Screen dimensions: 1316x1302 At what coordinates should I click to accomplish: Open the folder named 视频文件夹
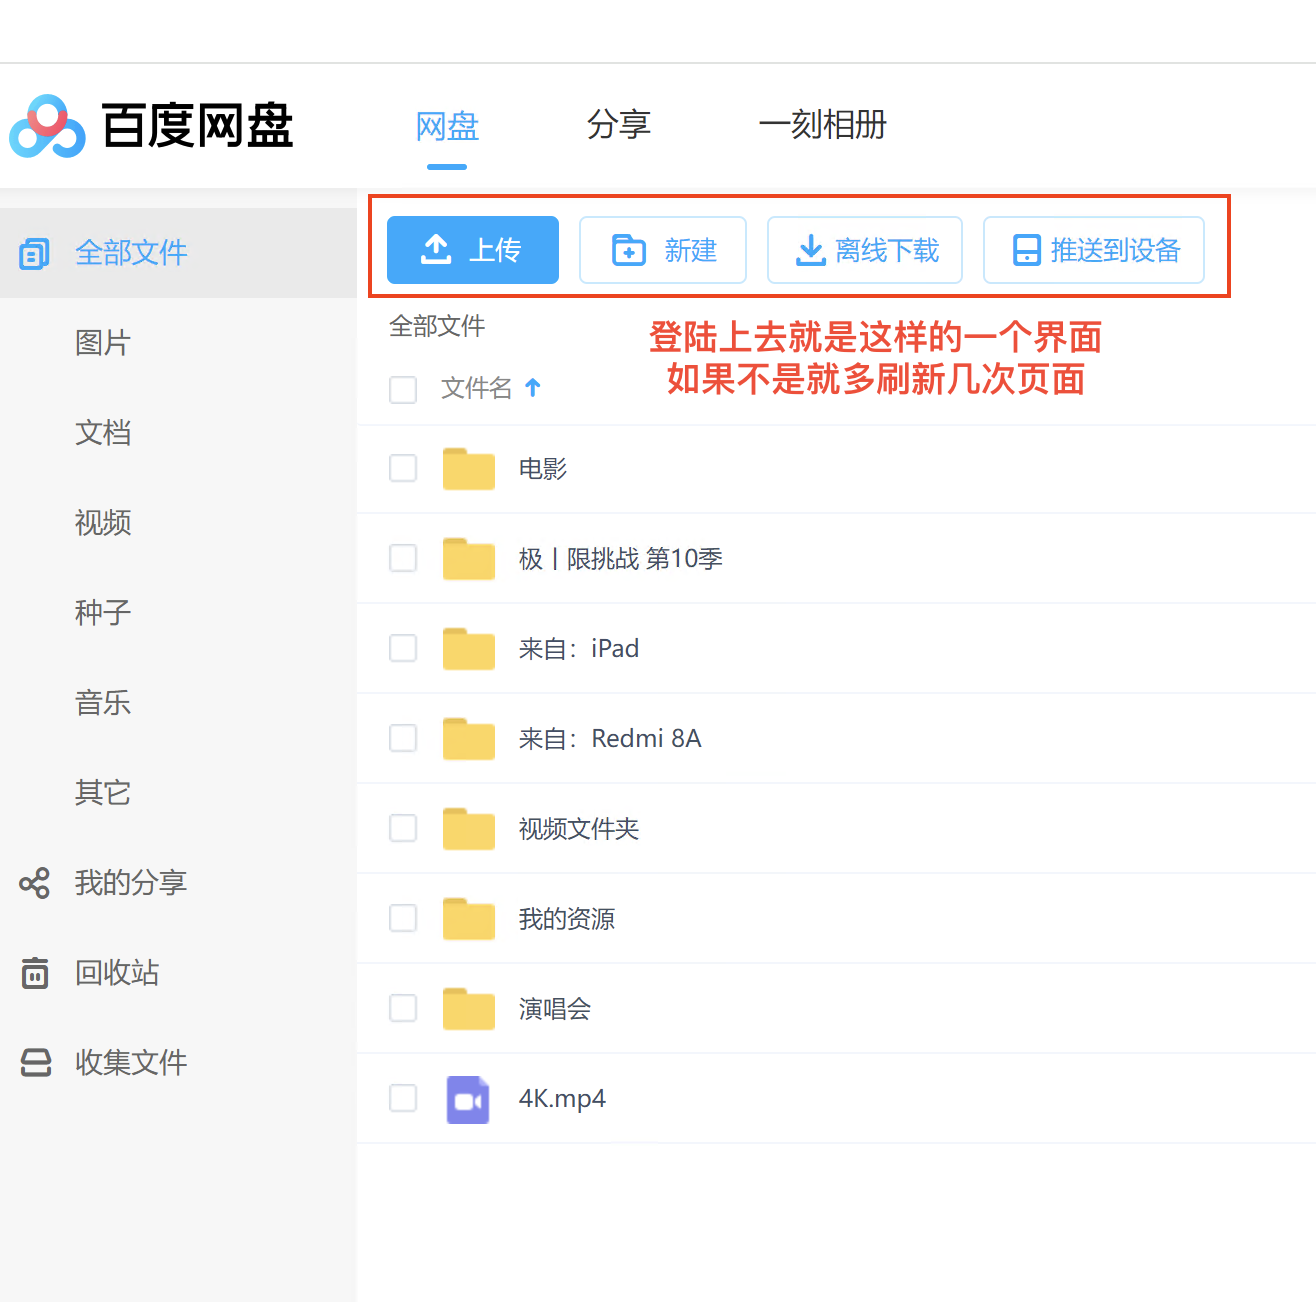pyautogui.click(x=579, y=829)
